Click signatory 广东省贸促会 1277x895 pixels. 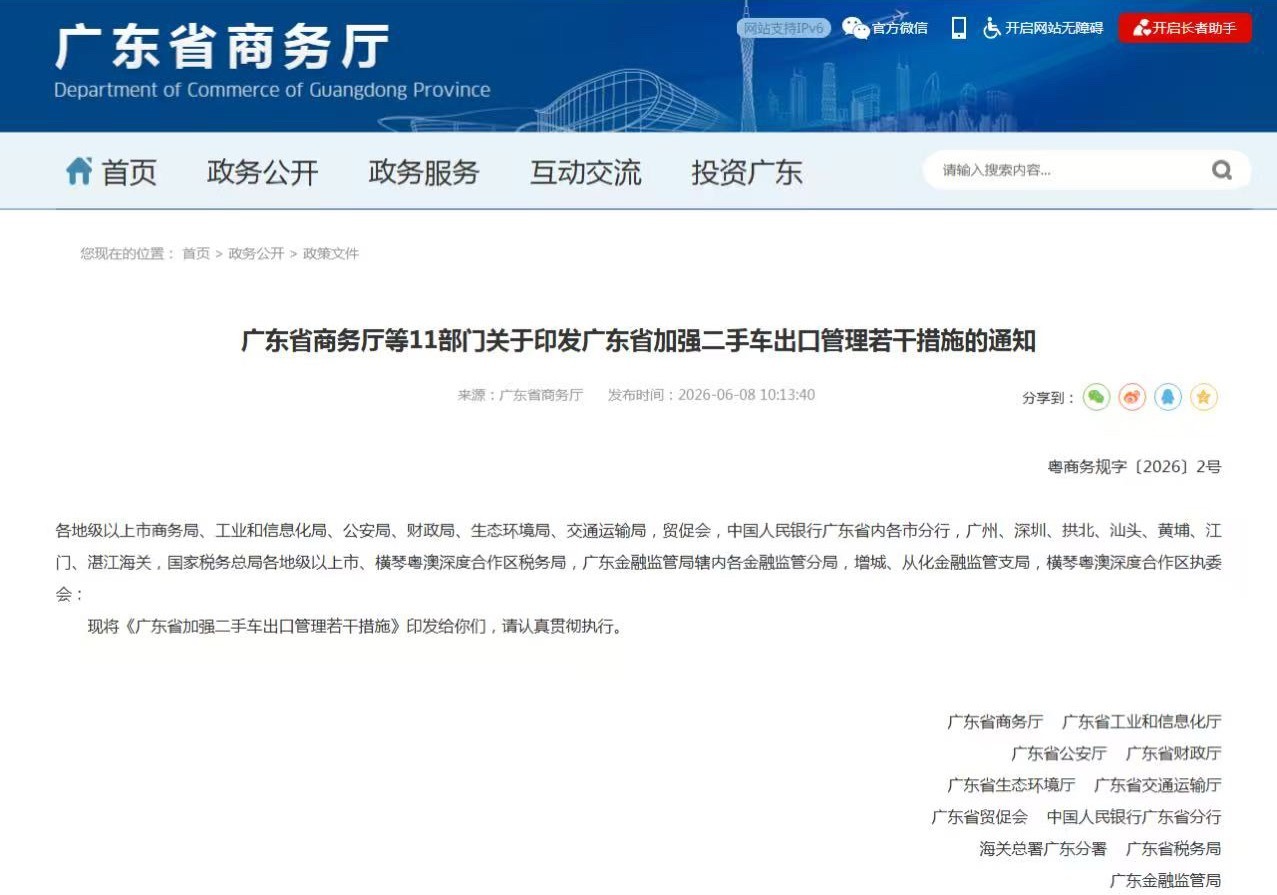[x=979, y=817]
